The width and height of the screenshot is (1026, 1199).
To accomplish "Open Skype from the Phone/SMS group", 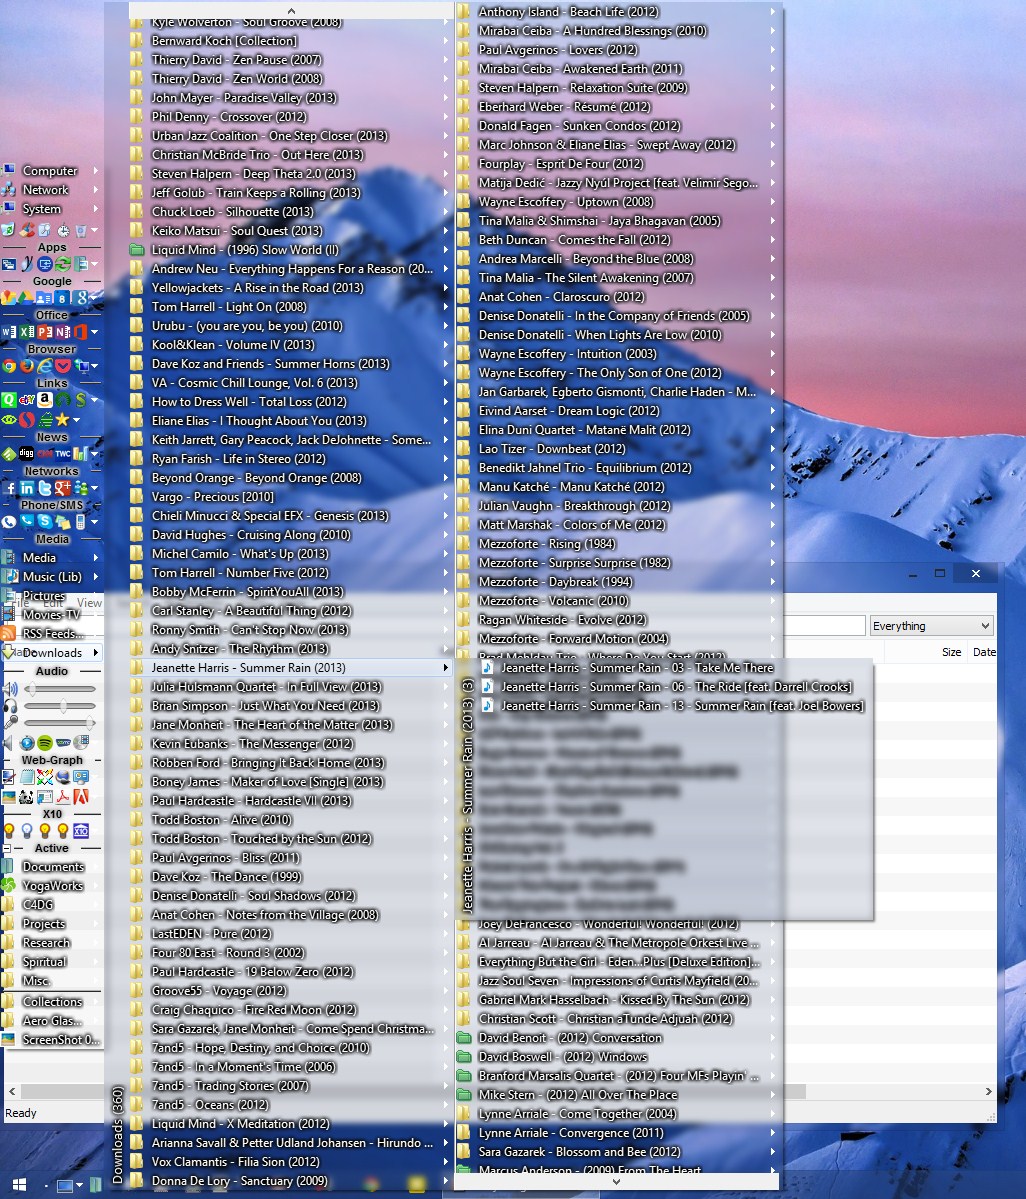I will click(x=45, y=521).
